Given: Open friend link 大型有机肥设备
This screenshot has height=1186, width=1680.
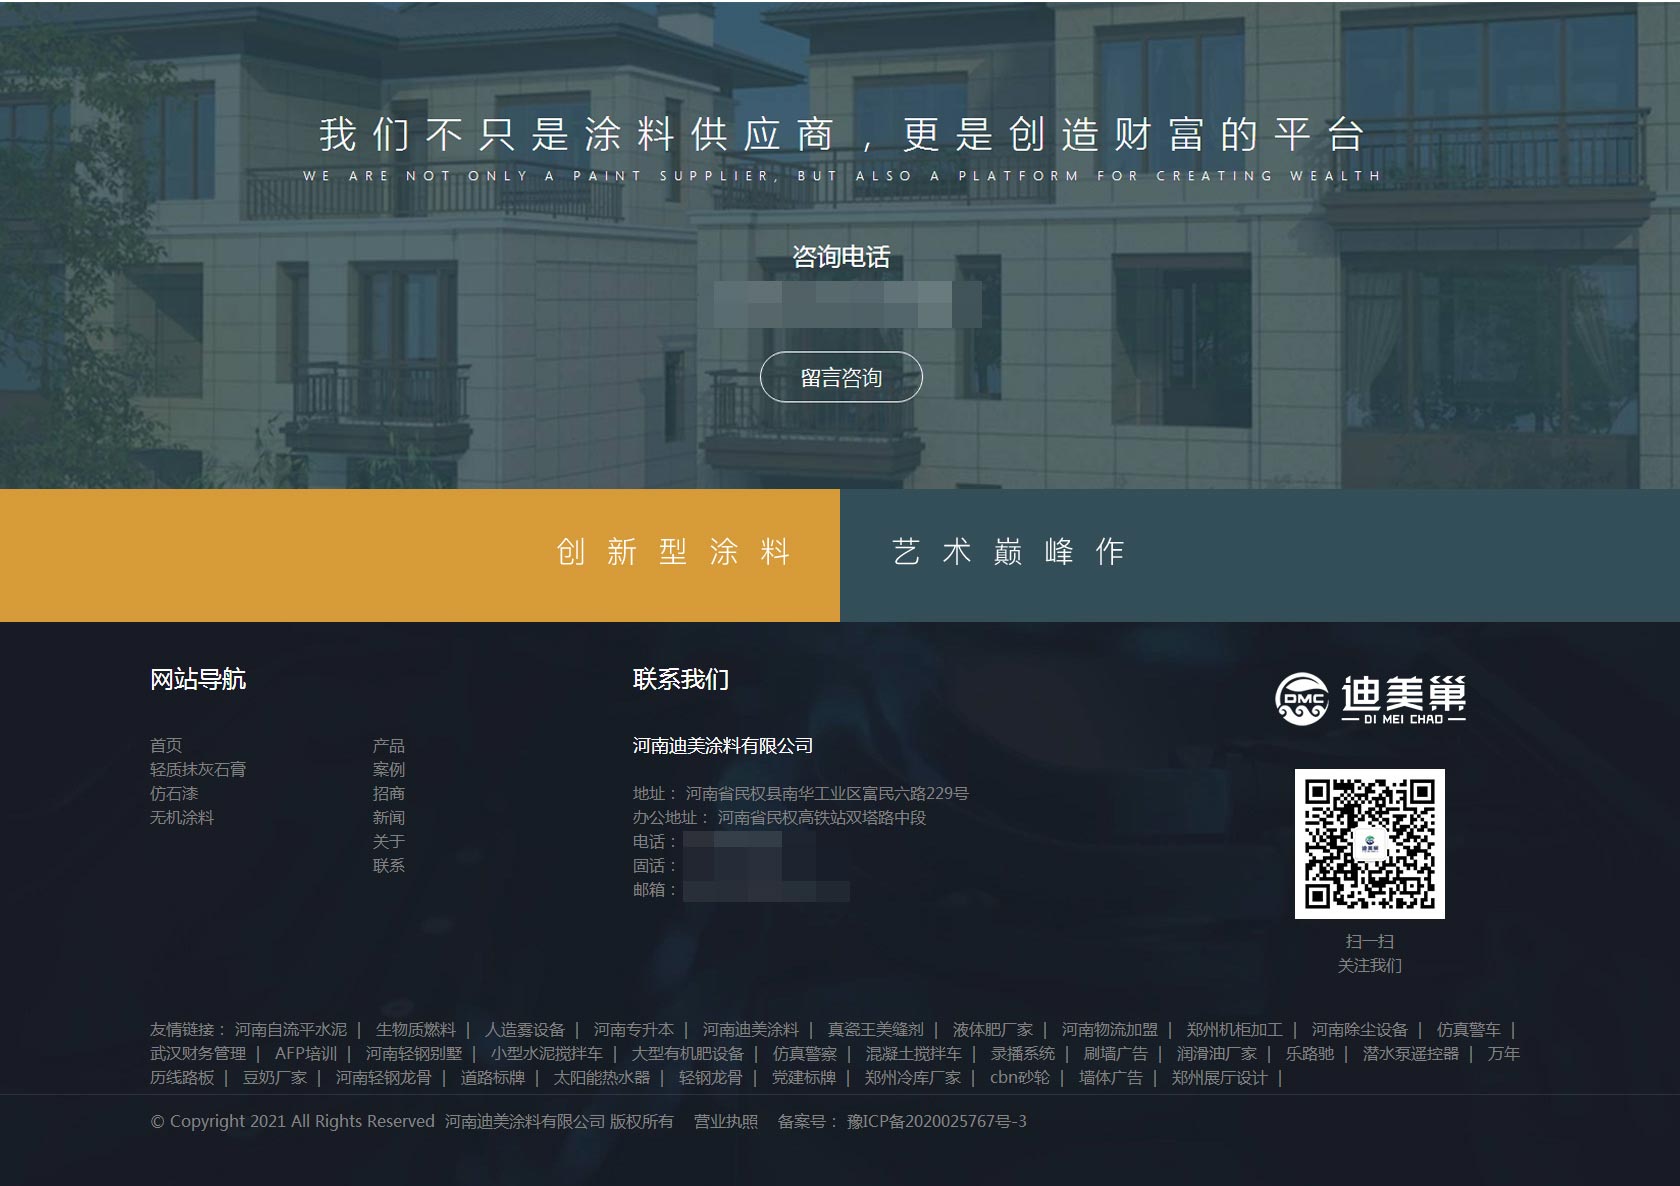Looking at the screenshot, I should pos(688,1053).
